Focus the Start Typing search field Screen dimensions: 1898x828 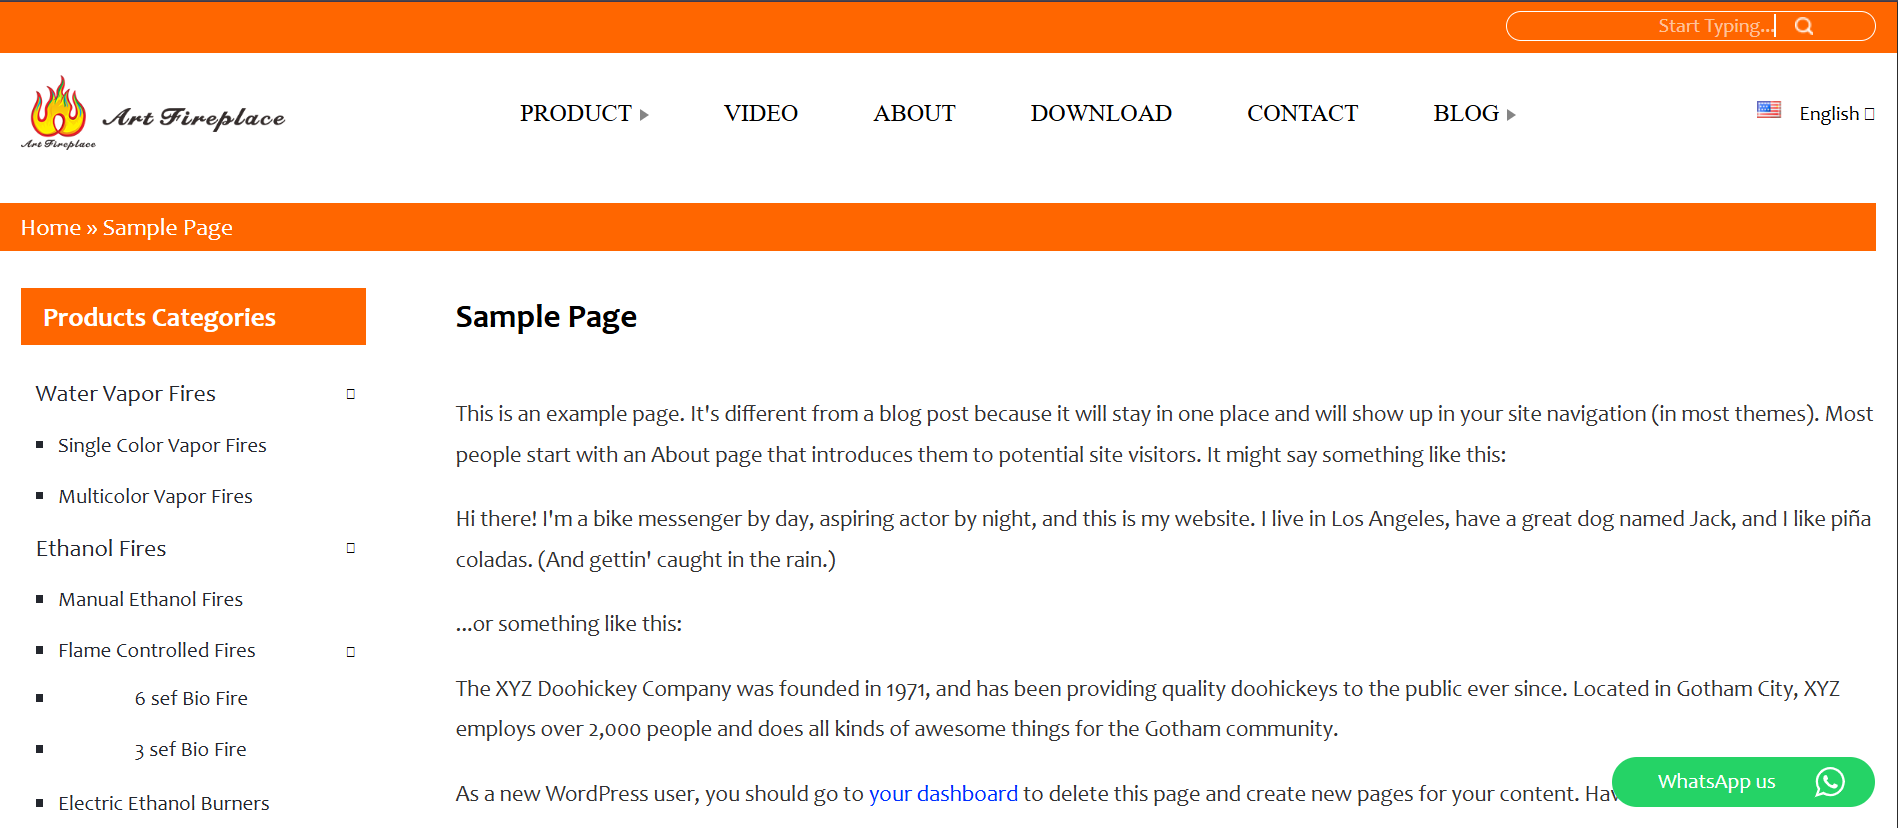(x=1640, y=26)
